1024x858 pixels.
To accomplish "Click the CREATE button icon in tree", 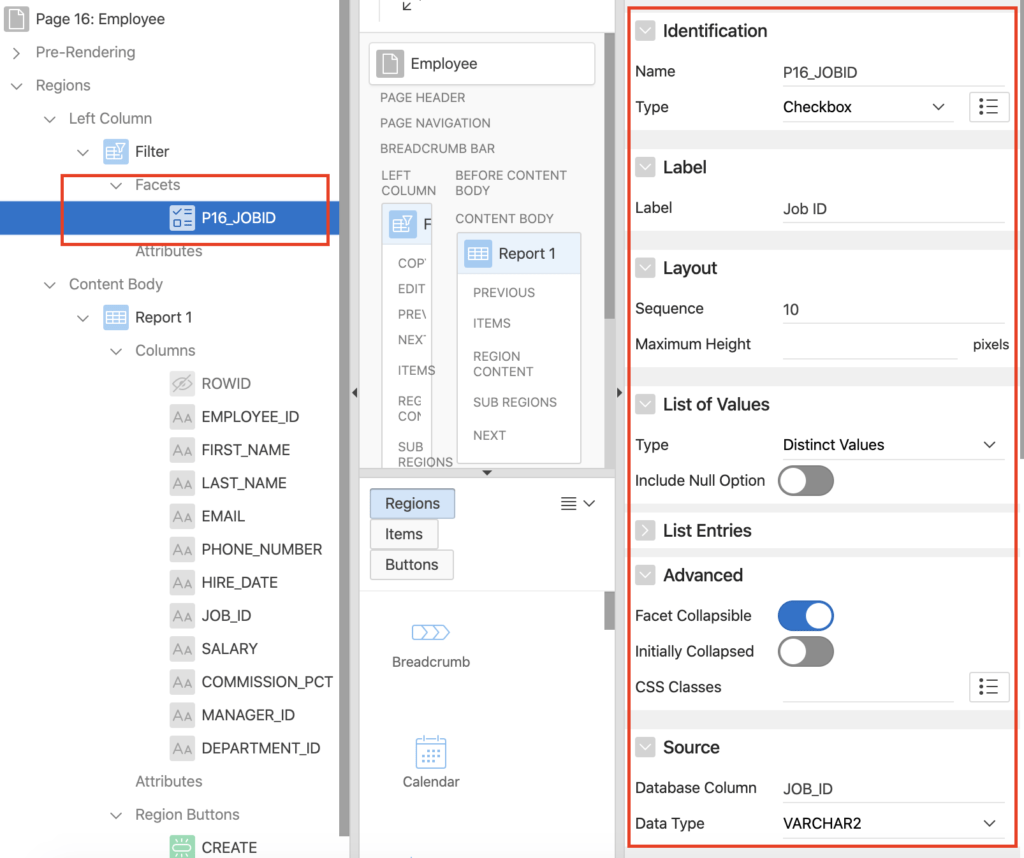I will click(x=182, y=847).
